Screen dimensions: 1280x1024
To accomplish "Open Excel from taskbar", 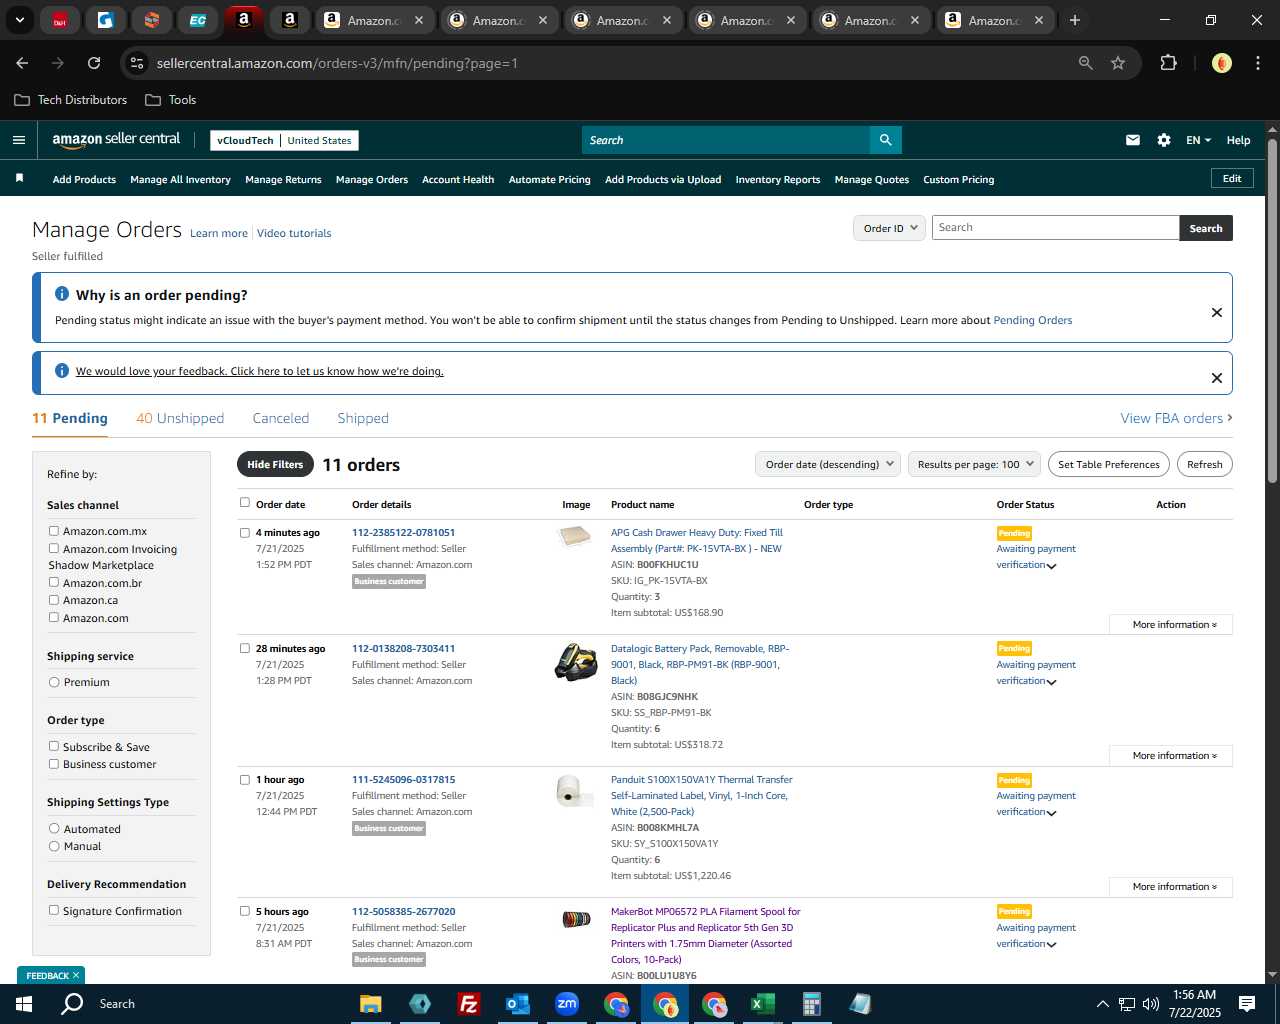I will tap(762, 1004).
